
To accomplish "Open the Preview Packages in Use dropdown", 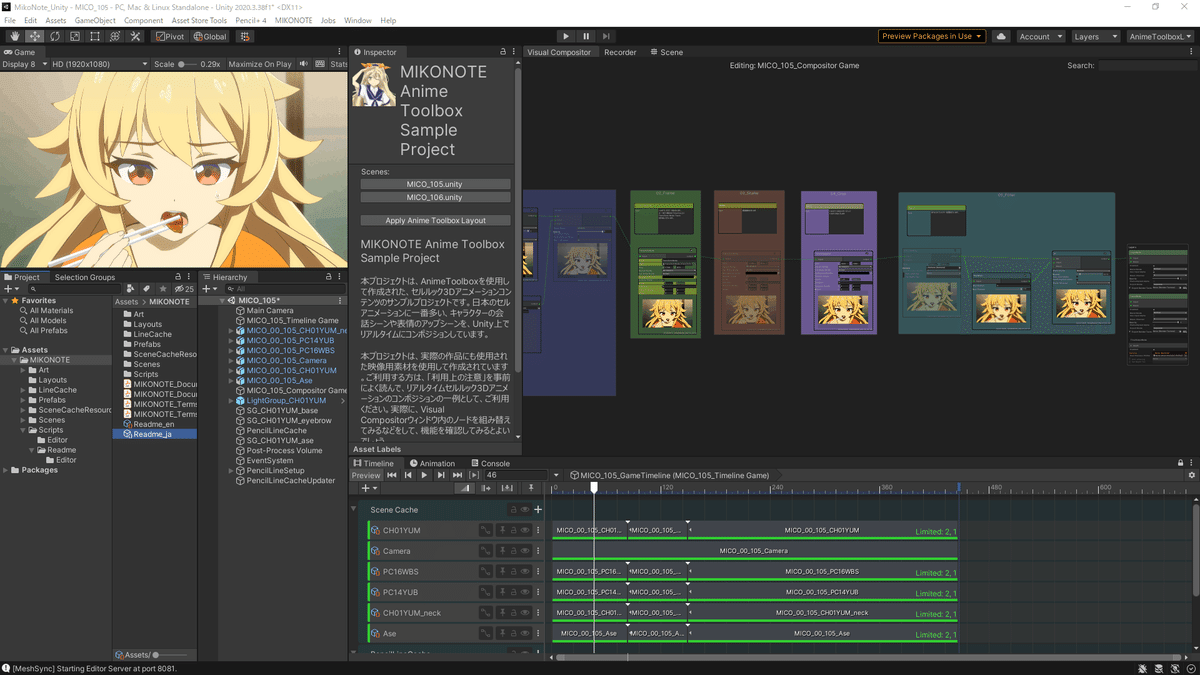I will [x=932, y=36].
